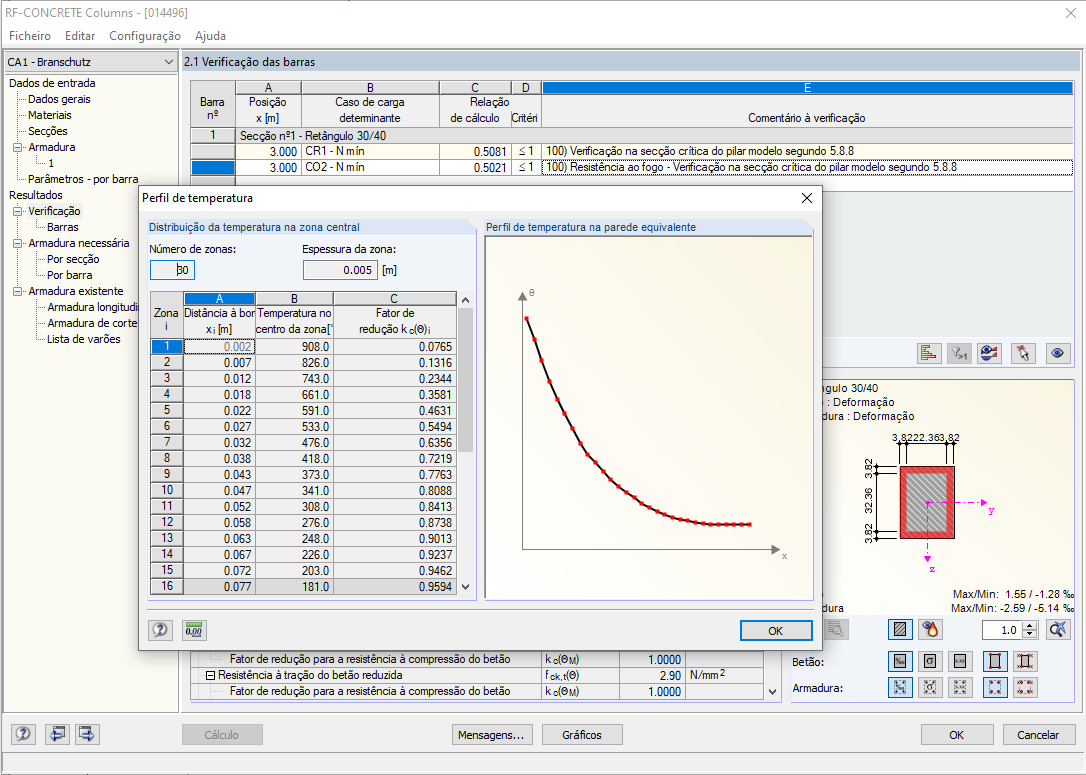Screen dimensions: 1086x775
Task: Click the filter greater-than-1 icon
Action: (959, 353)
